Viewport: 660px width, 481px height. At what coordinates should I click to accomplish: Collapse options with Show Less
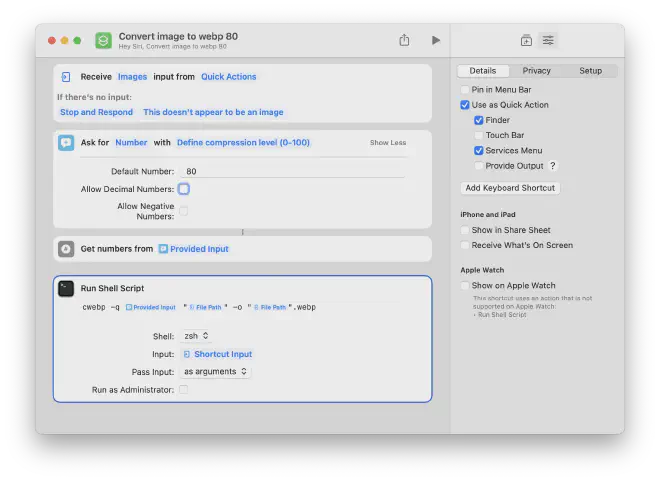[x=388, y=143]
